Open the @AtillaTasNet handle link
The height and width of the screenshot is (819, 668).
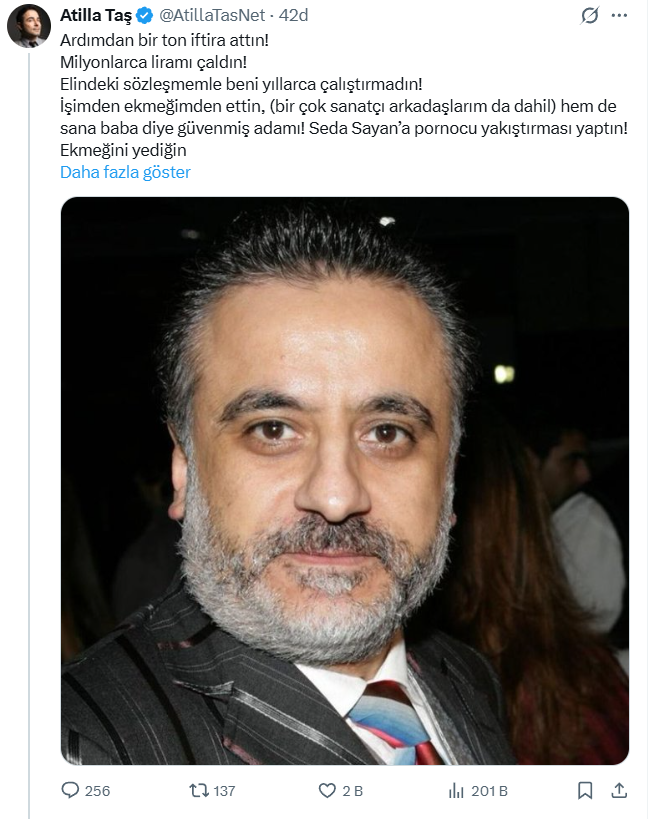[212, 16]
